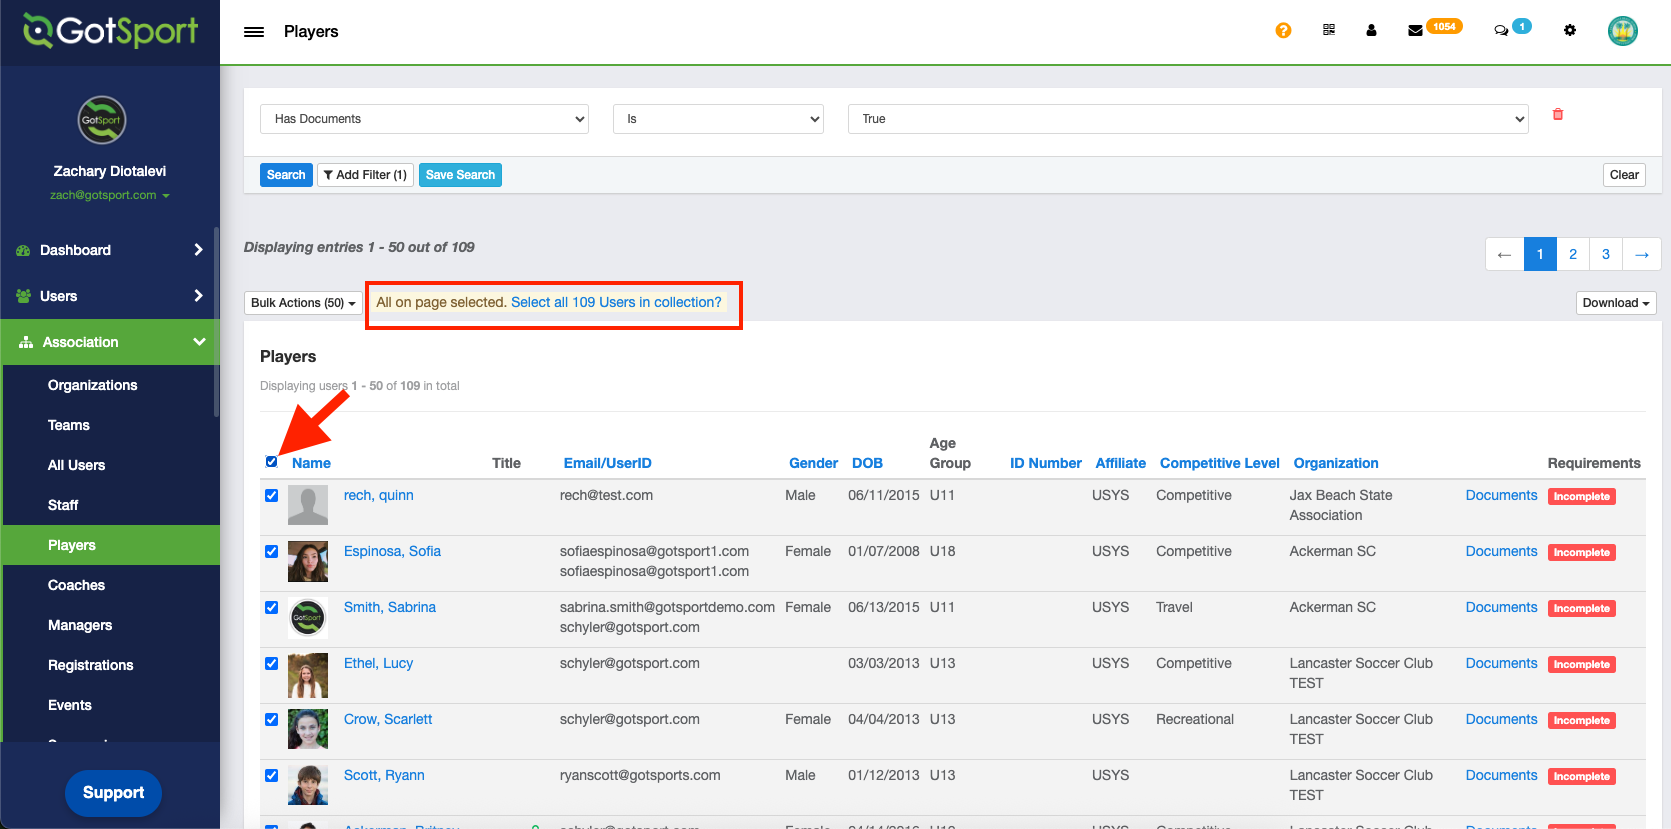Deselect the checkbox for Ethel, Lucy
1671x829 pixels.
pyautogui.click(x=272, y=664)
